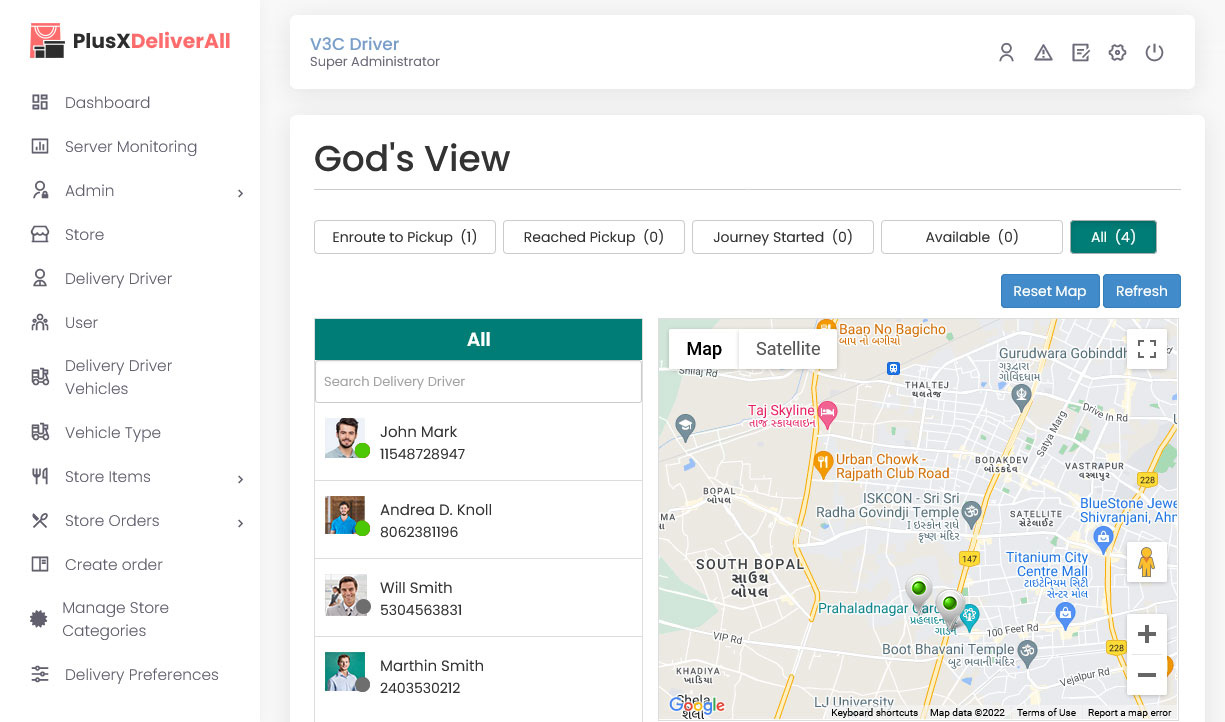Click the power logout icon
This screenshot has height=722, width=1225.
point(1154,53)
